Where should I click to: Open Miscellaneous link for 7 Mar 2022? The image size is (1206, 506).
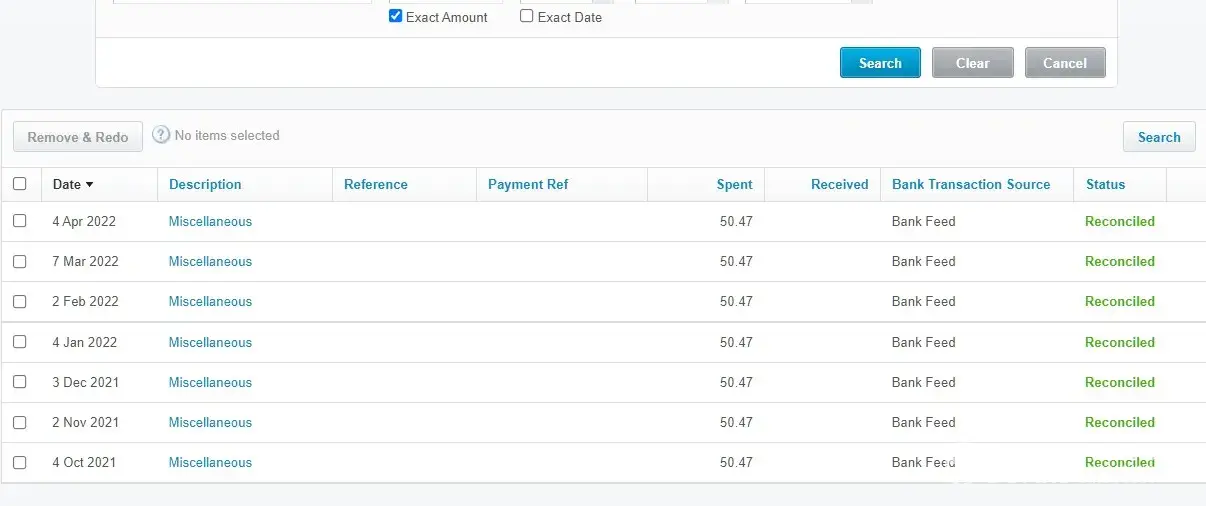210,261
